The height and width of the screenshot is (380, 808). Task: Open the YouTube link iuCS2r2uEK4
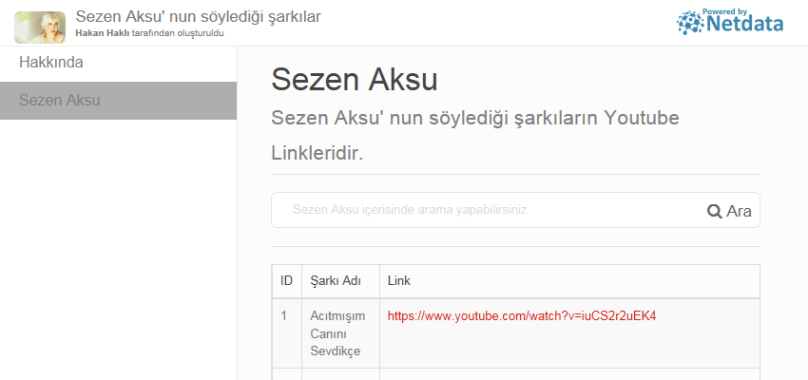click(521, 316)
